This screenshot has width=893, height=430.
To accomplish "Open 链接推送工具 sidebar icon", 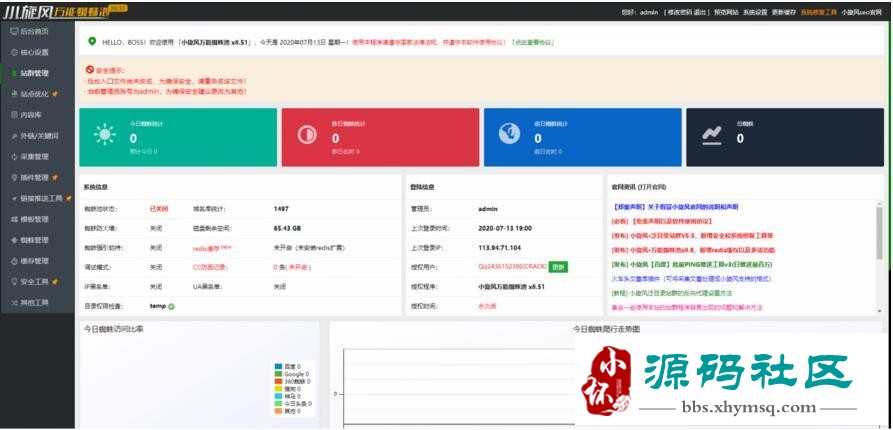I will click(x=14, y=199).
